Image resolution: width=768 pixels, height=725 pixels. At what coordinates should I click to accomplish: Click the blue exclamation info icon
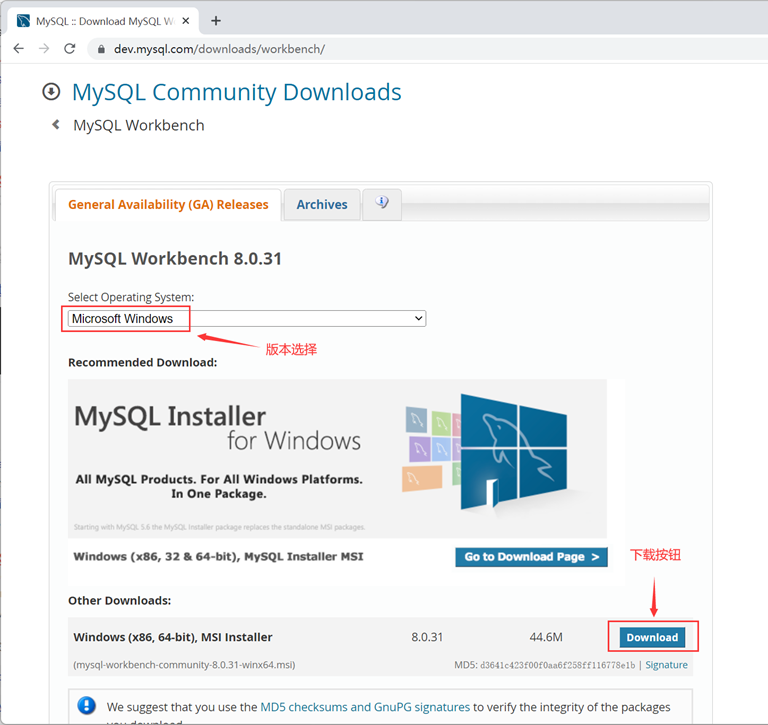click(x=87, y=706)
